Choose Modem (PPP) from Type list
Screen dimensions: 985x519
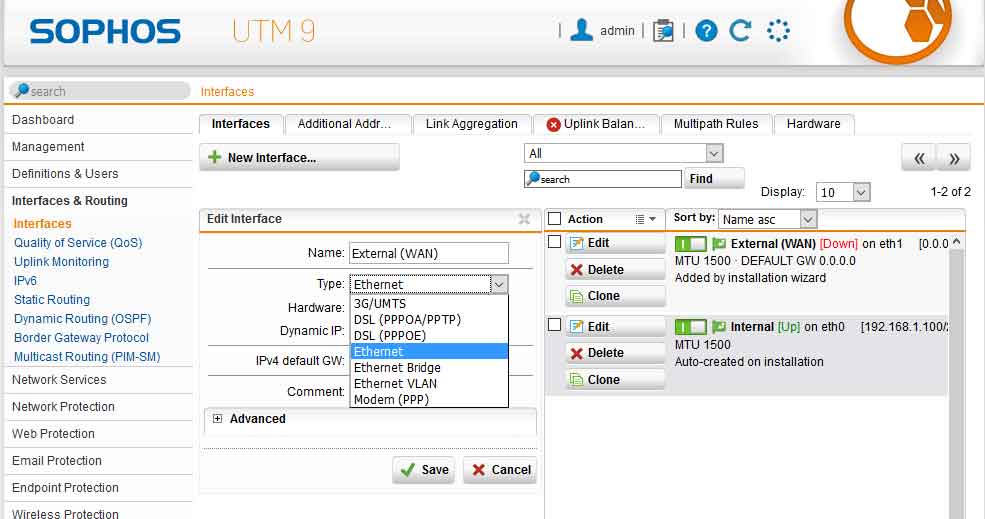(x=428, y=400)
